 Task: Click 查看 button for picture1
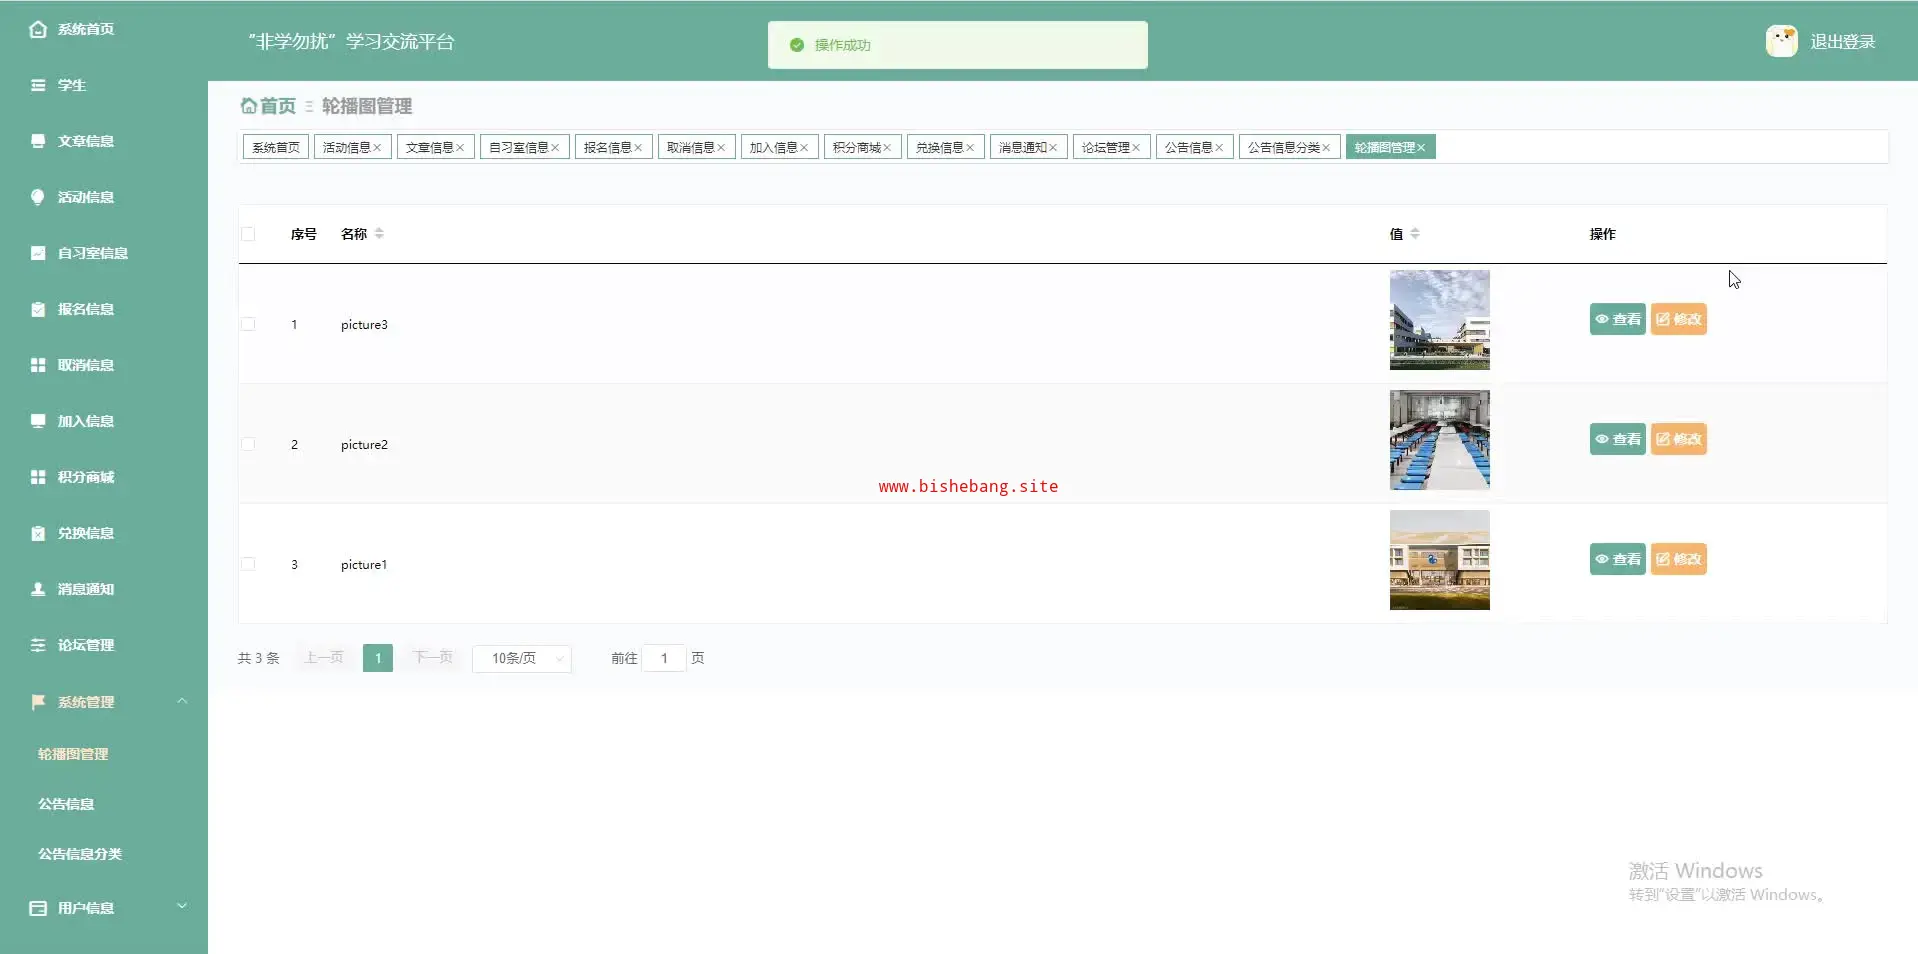tap(1618, 559)
